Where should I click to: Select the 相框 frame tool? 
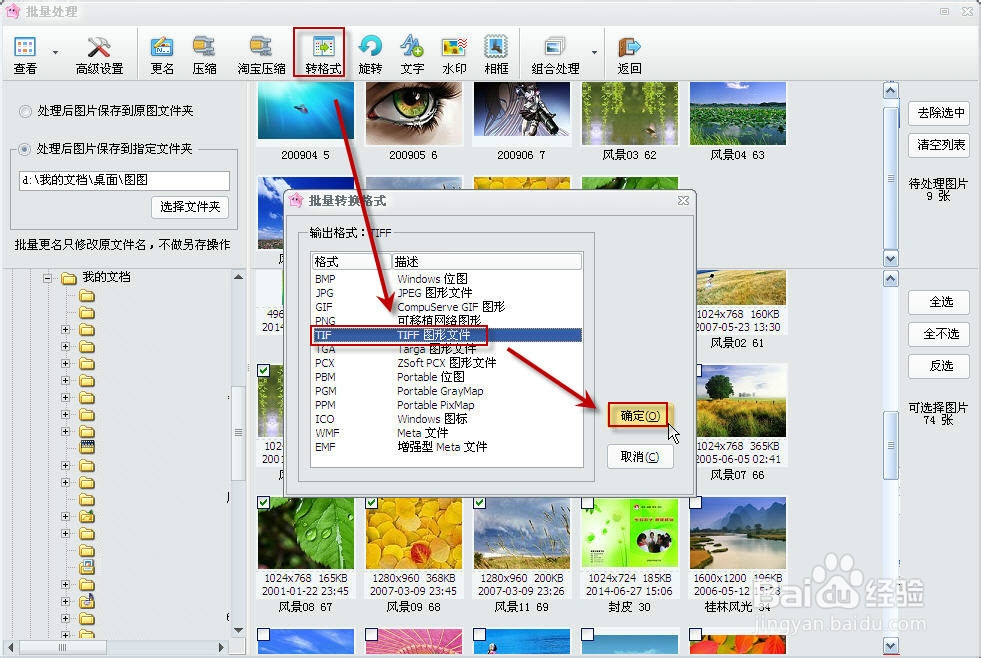(496, 54)
